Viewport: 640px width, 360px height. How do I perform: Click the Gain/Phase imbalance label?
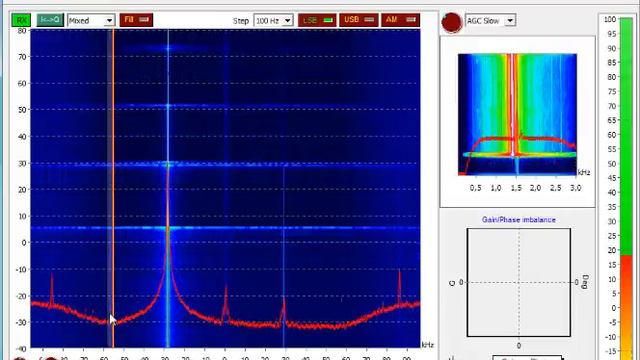518,220
